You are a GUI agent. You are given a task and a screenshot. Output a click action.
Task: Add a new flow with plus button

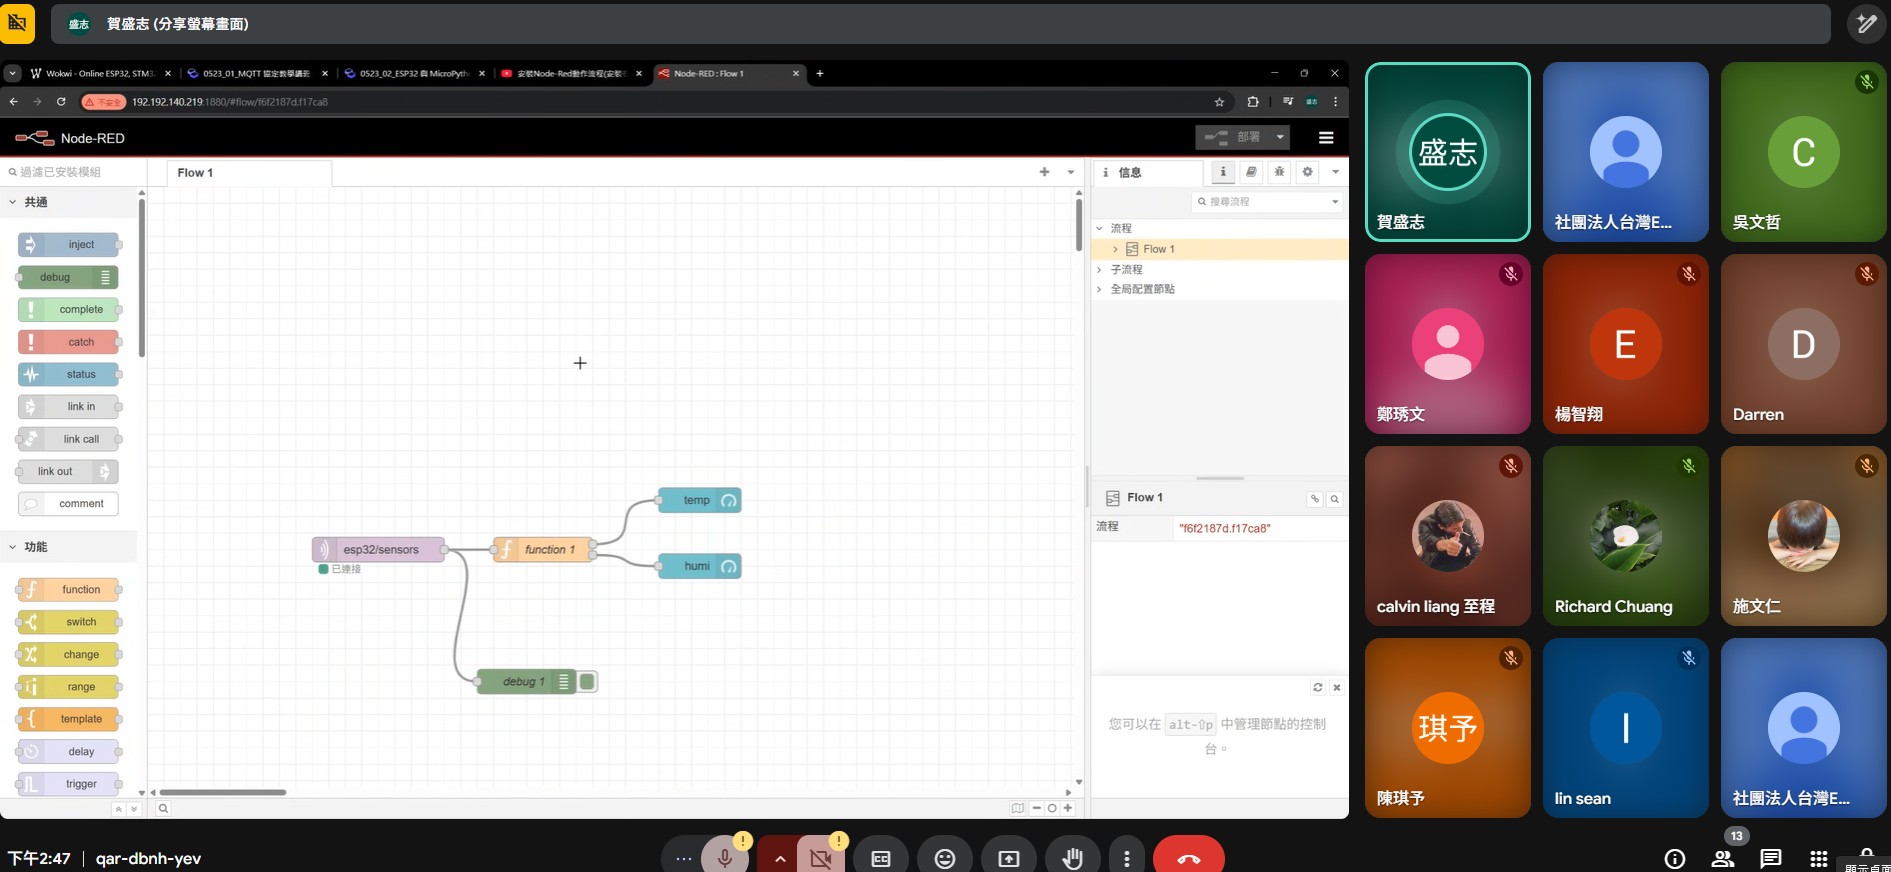click(x=1044, y=172)
